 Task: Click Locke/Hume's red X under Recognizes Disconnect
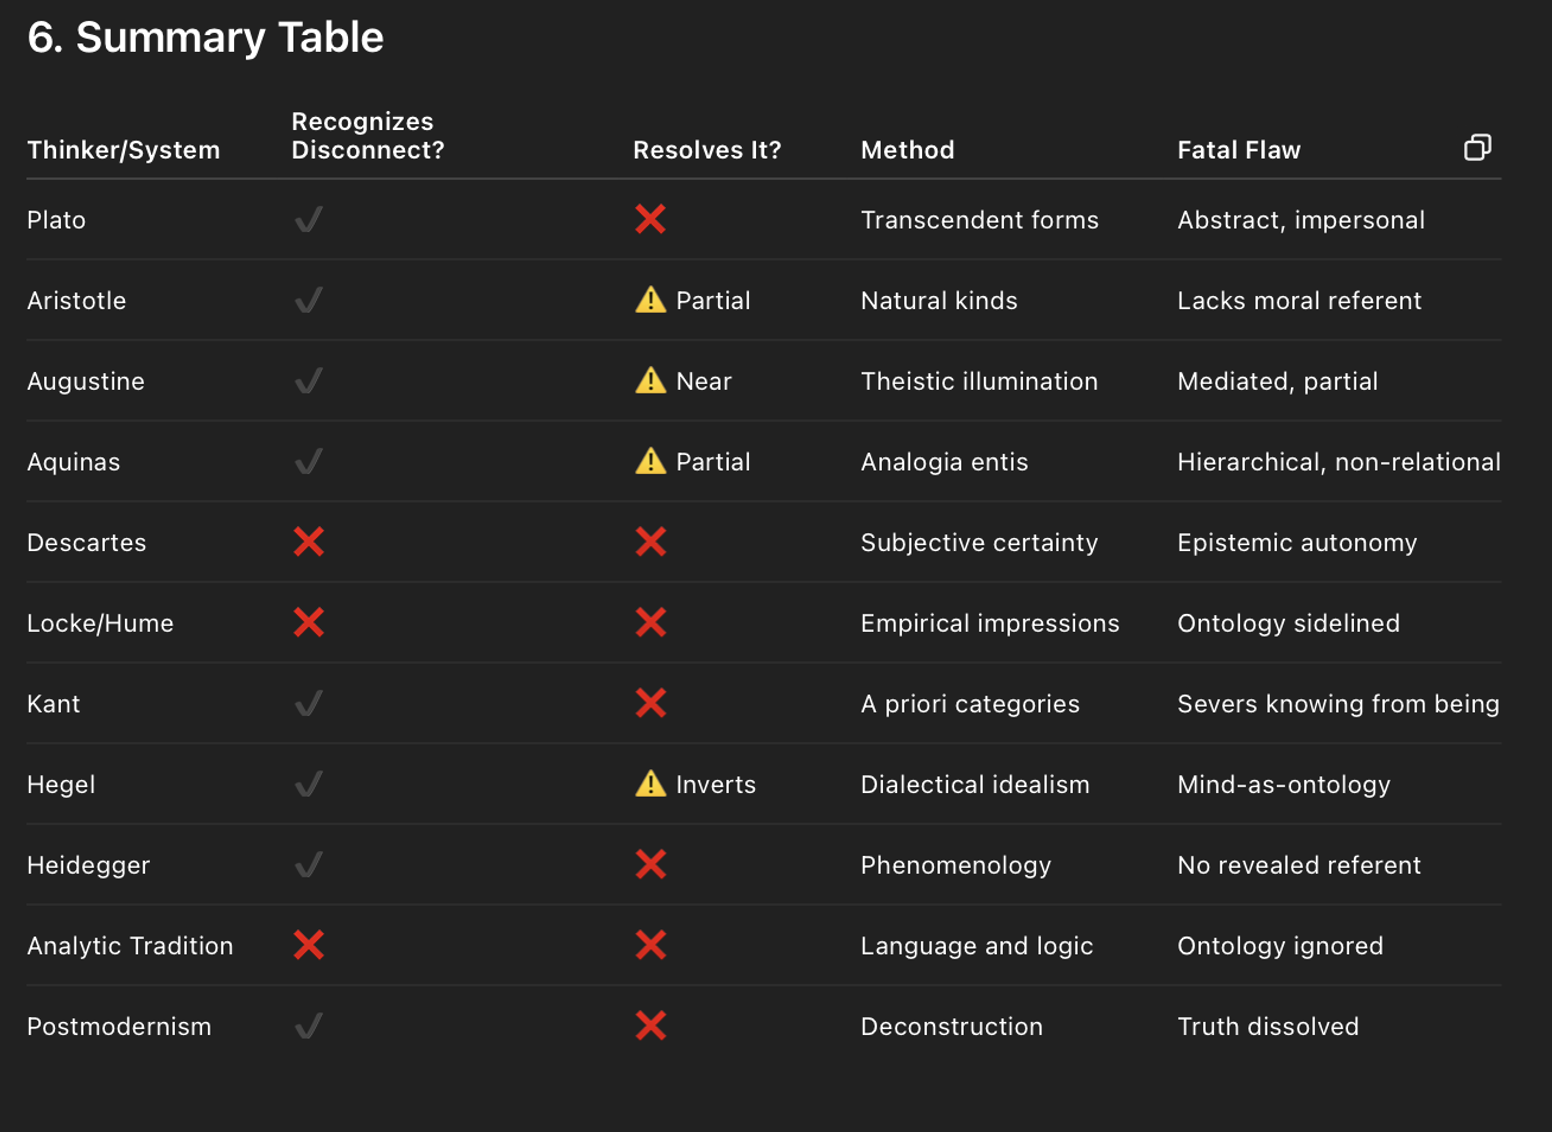pos(309,623)
